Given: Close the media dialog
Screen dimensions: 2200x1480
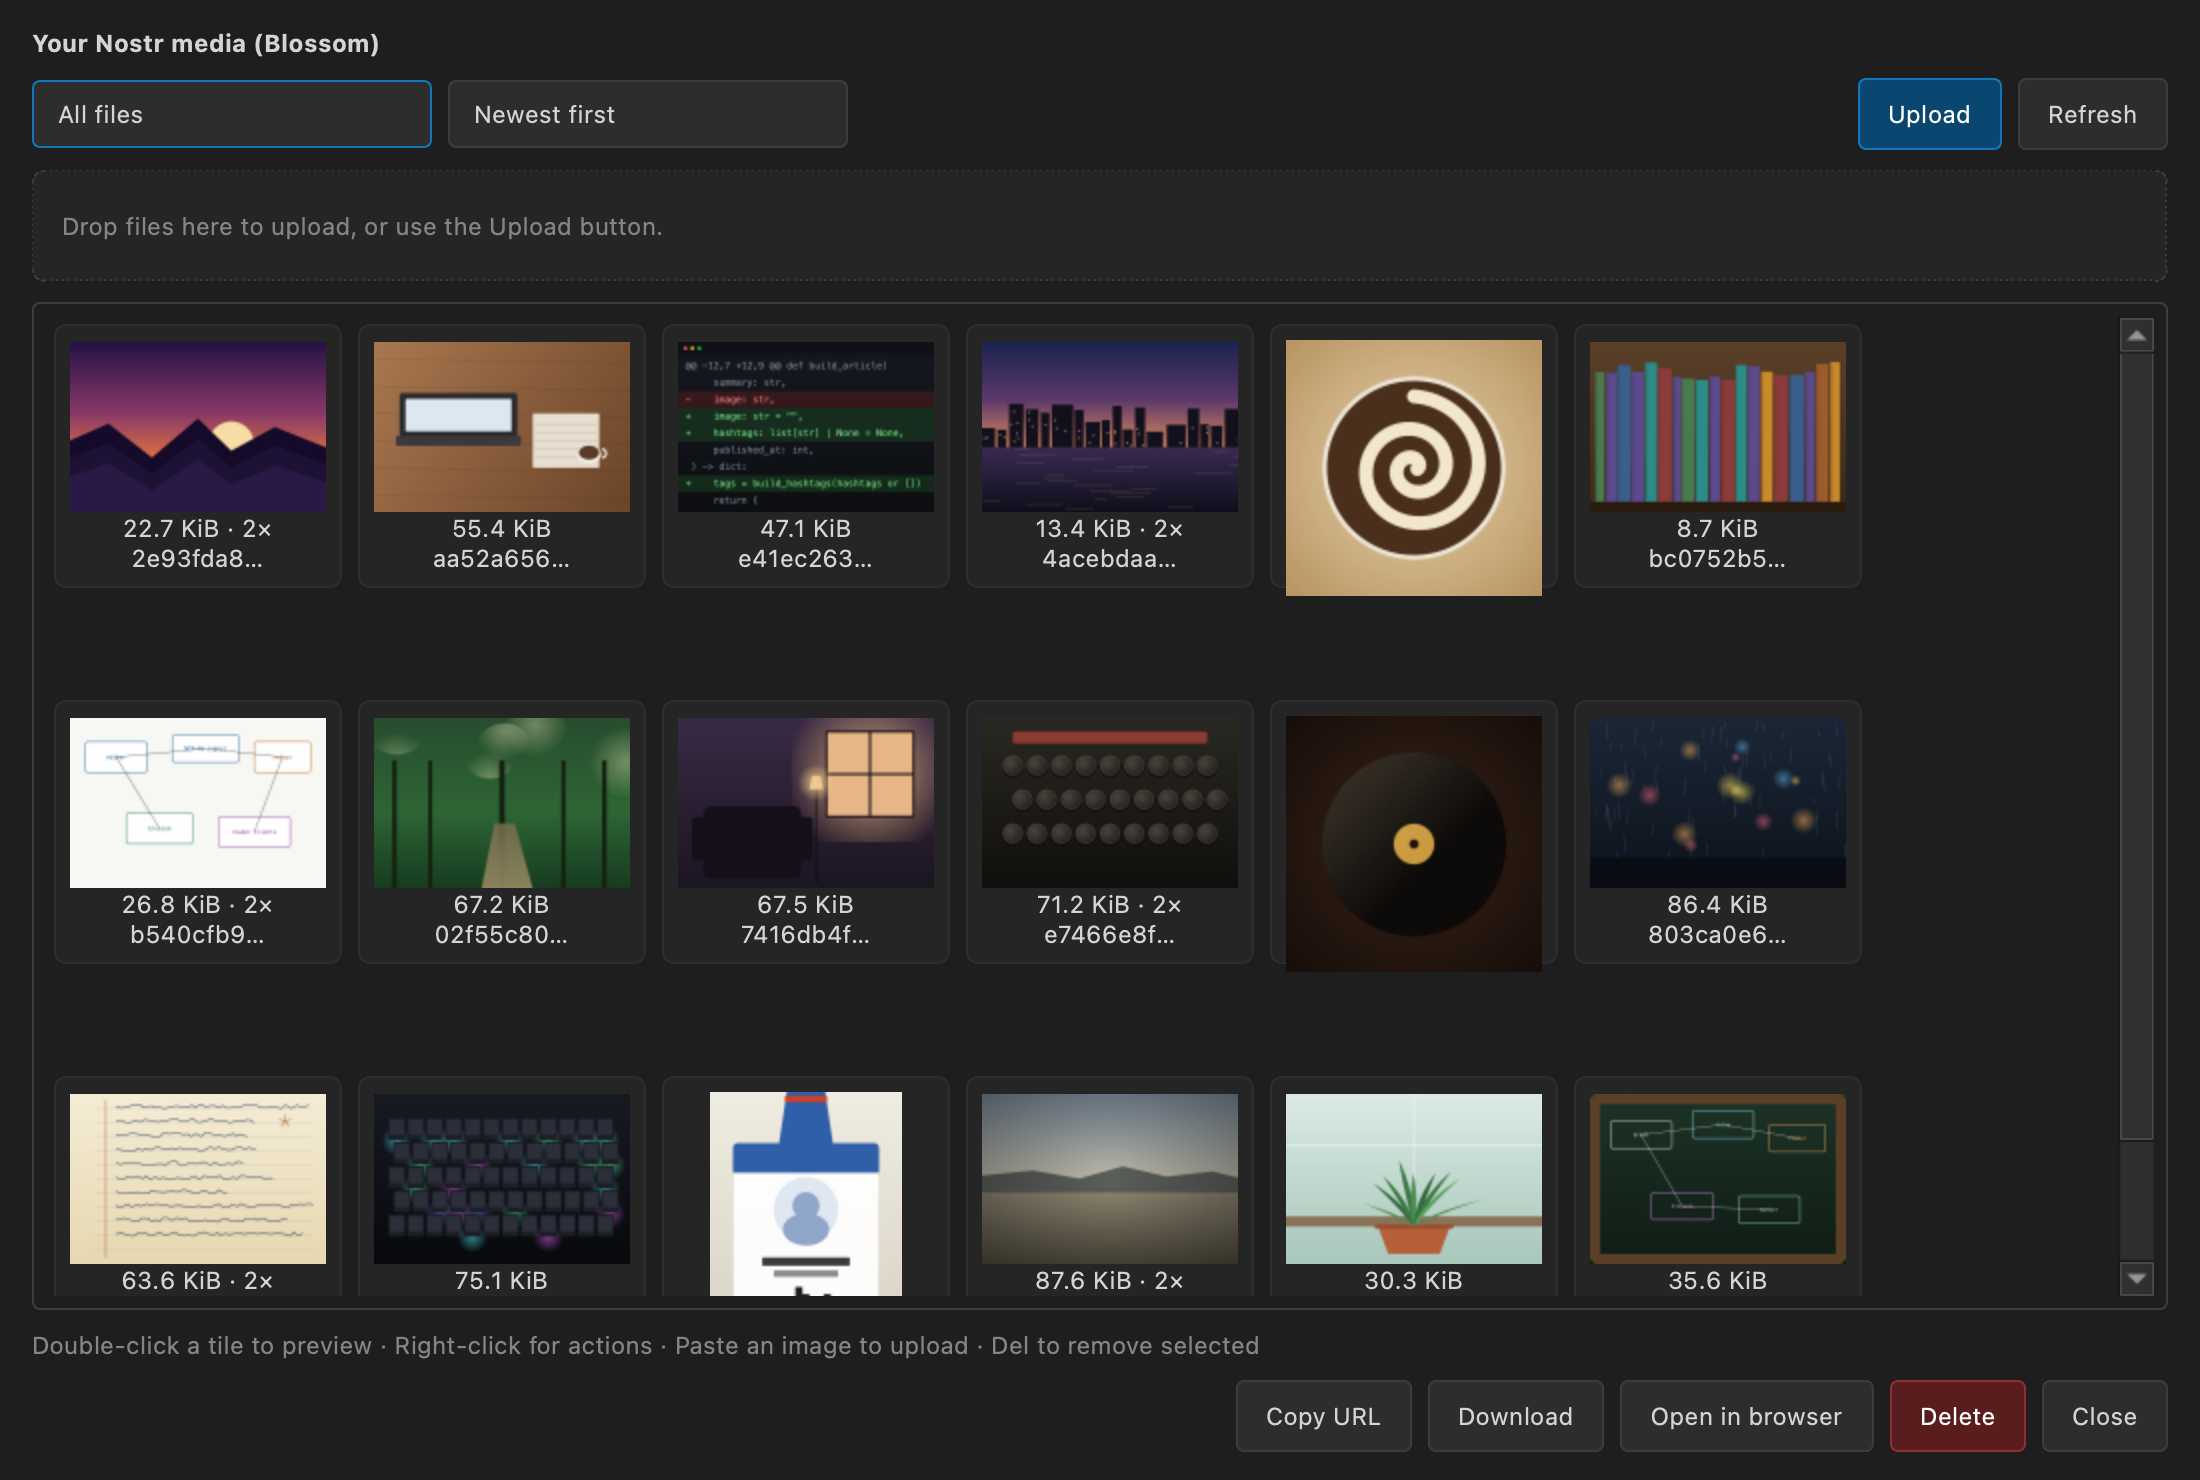Looking at the screenshot, I should pyautogui.click(x=2104, y=1416).
